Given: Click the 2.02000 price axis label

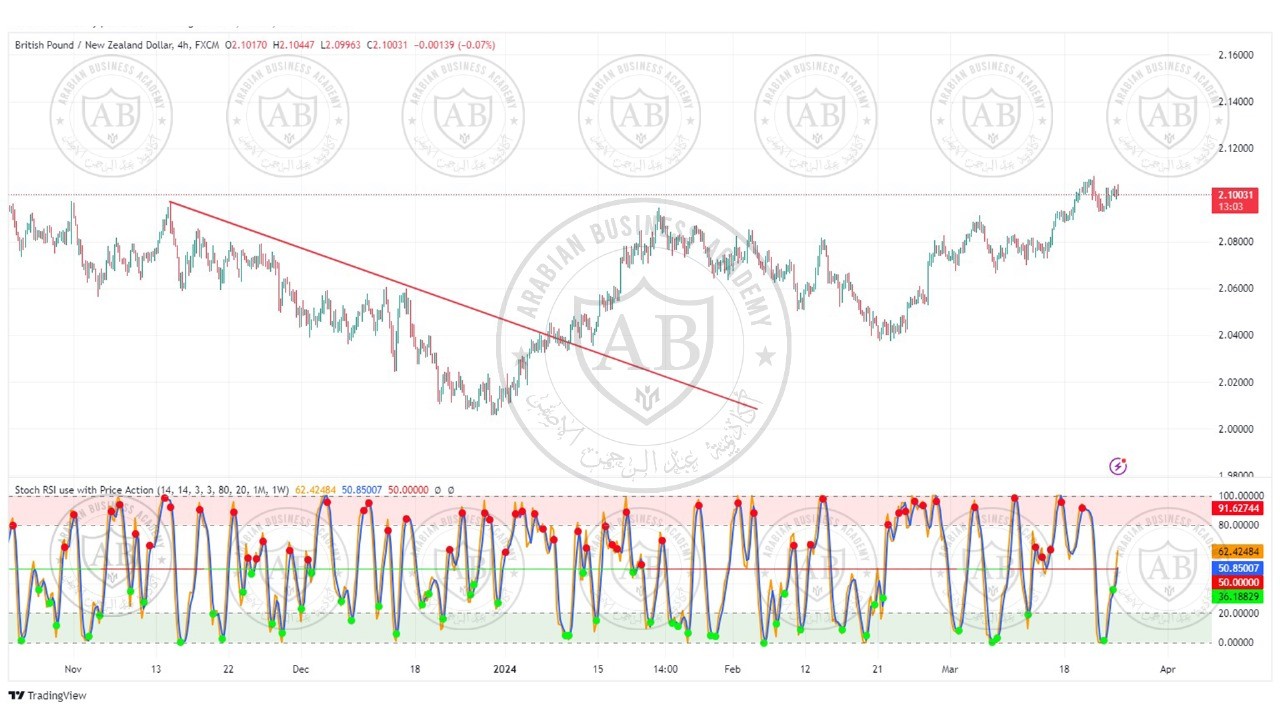Looking at the screenshot, I should (x=1234, y=382).
